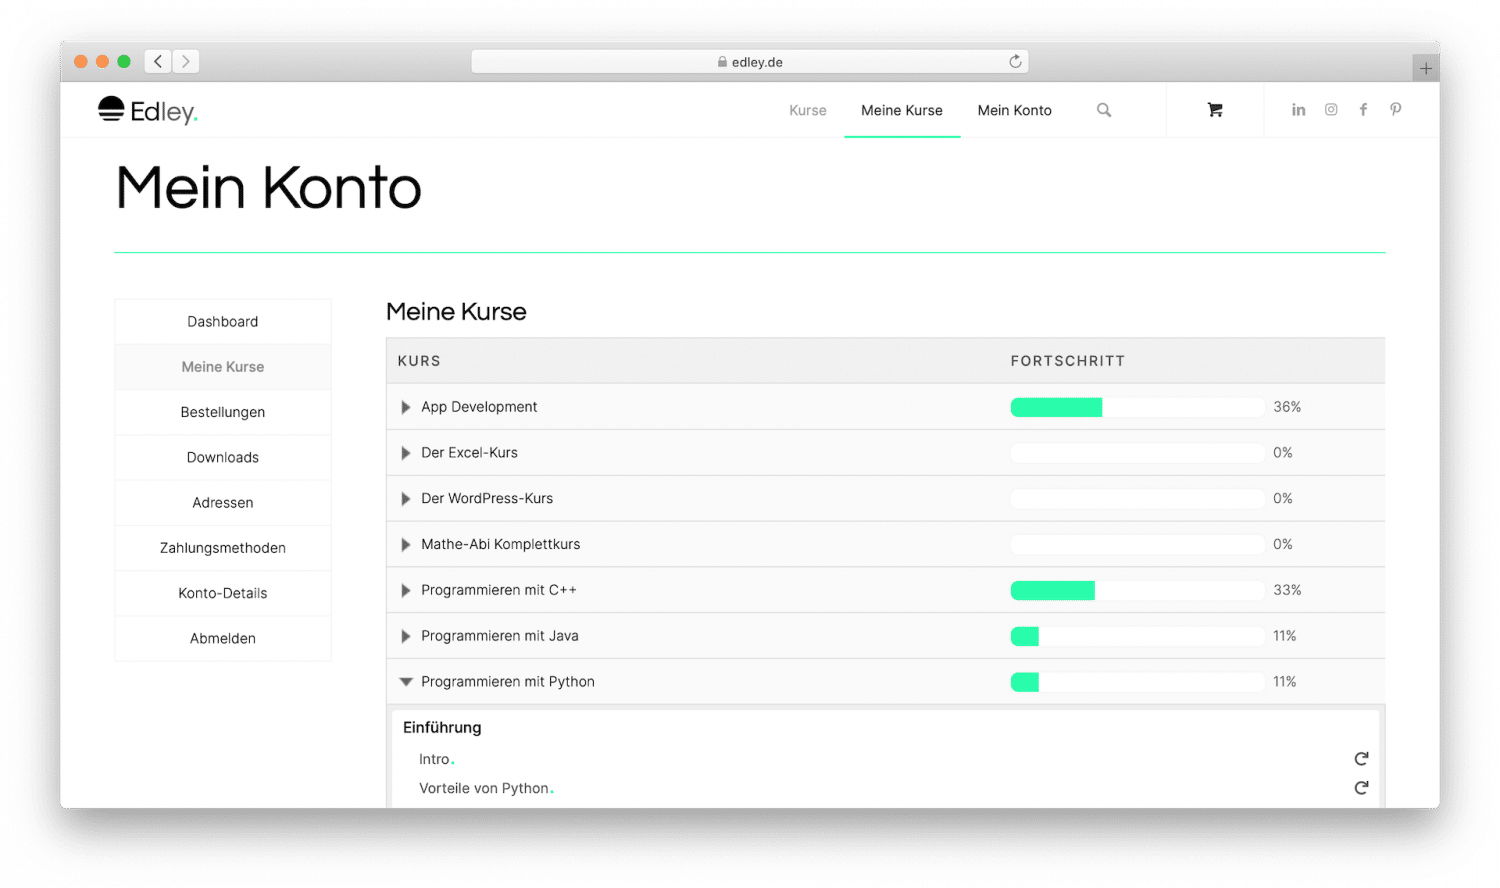Click the edley.de address bar
1500x888 pixels.
coord(750,62)
